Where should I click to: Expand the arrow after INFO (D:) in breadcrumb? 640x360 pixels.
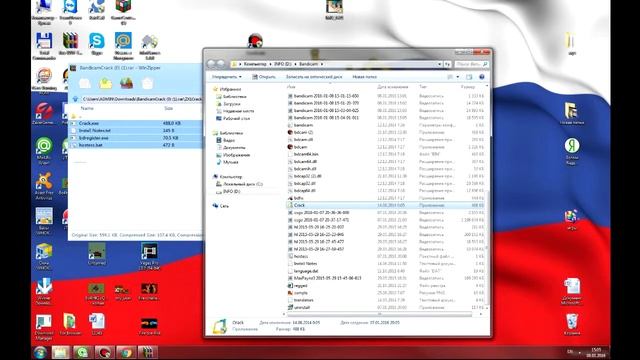(296, 64)
